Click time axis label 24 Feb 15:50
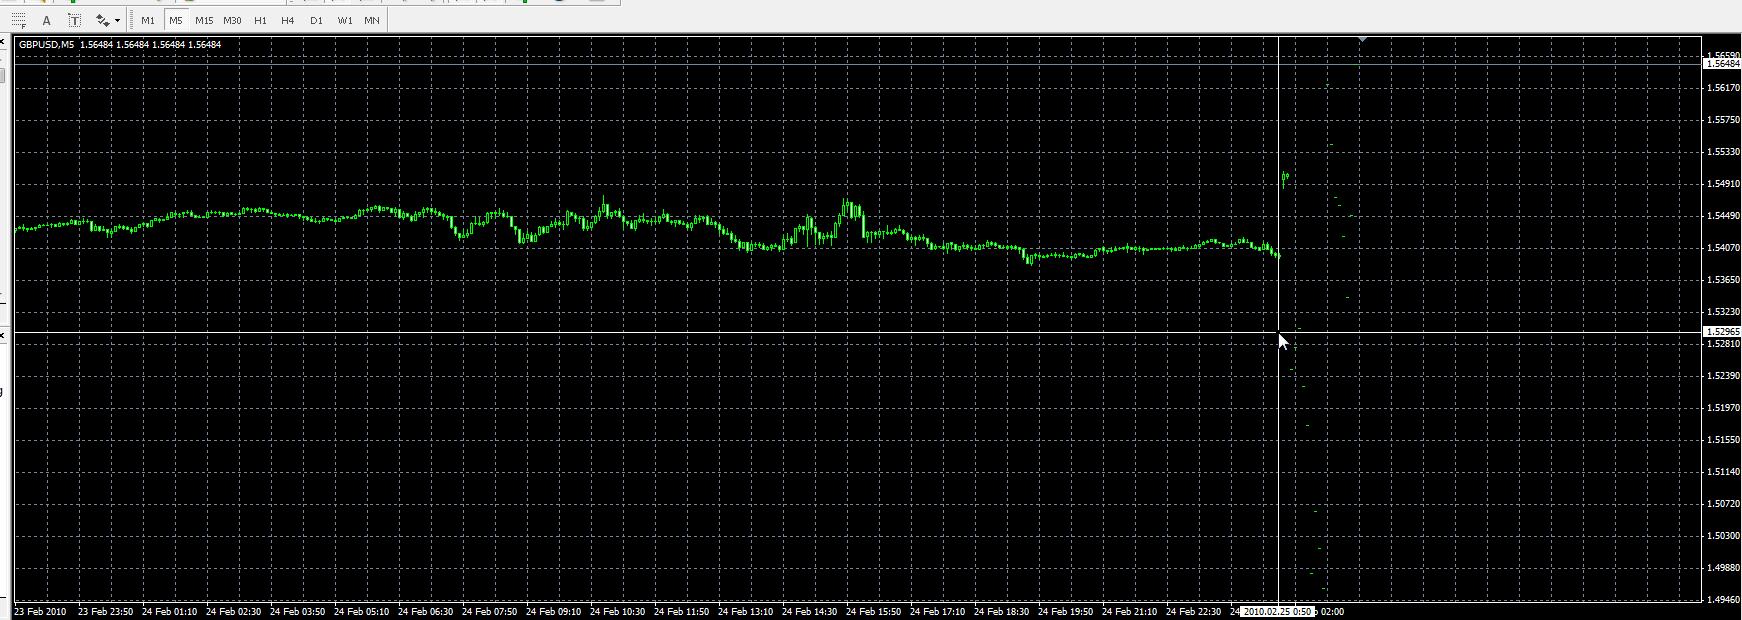The width and height of the screenshot is (1742, 620). tap(873, 611)
